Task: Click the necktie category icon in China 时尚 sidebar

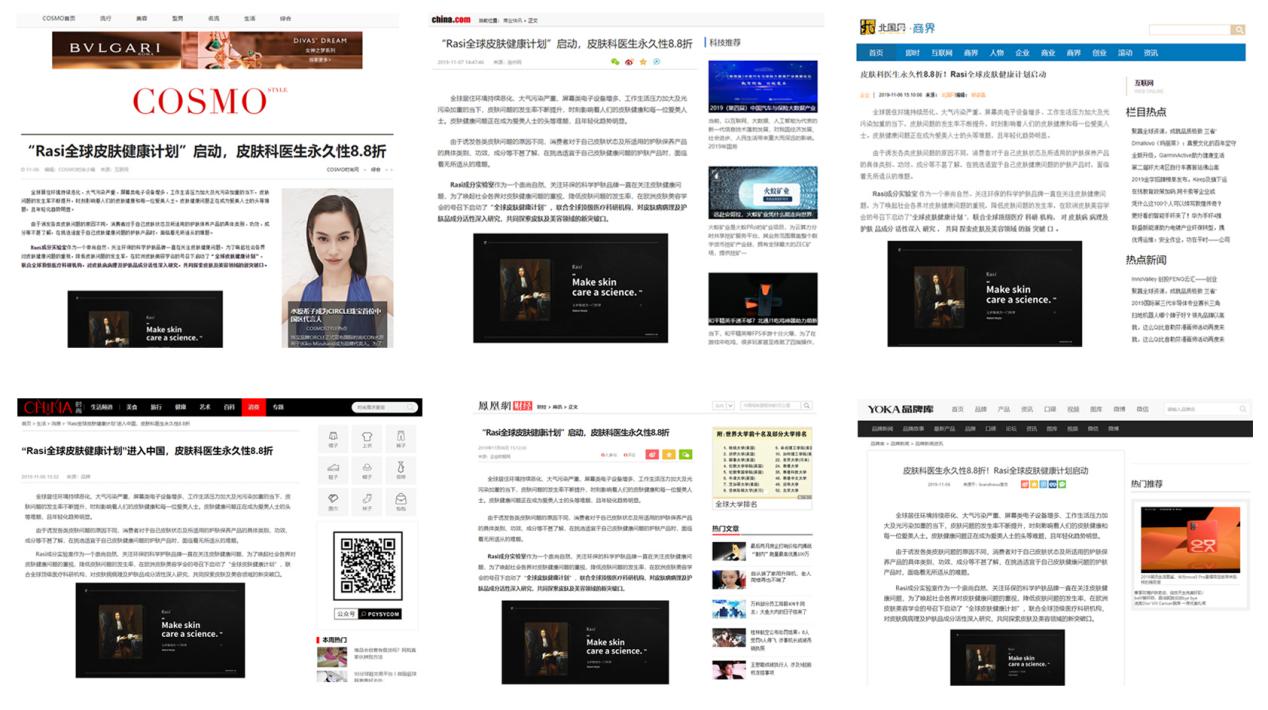Action: (x=399, y=469)
